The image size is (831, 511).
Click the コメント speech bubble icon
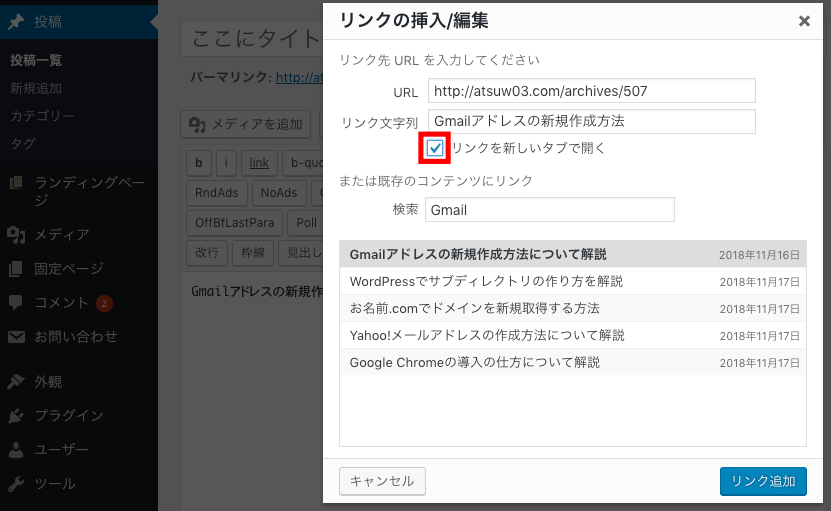[x=16, y=303]
